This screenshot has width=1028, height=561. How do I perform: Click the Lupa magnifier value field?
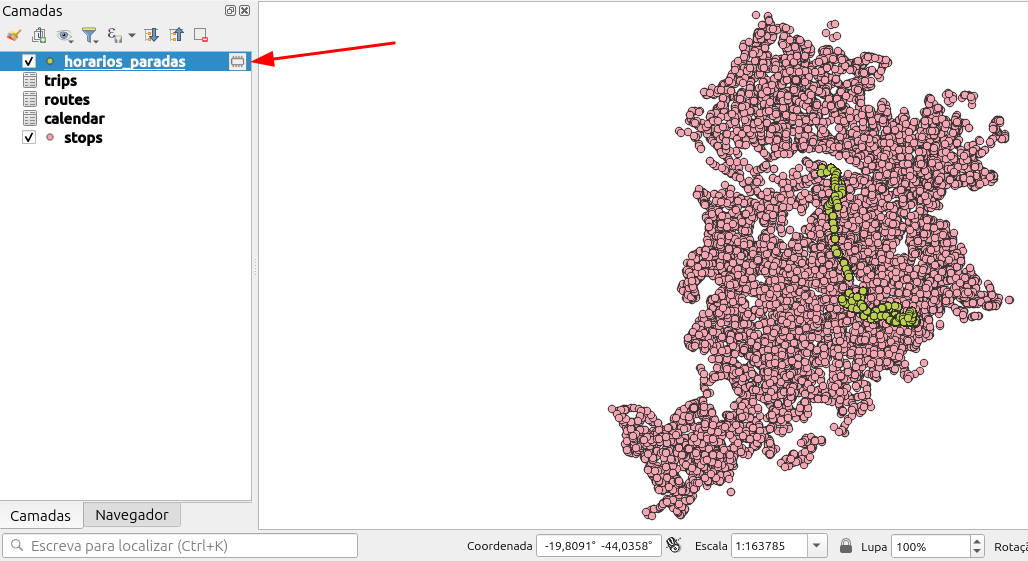coord(930,547)
